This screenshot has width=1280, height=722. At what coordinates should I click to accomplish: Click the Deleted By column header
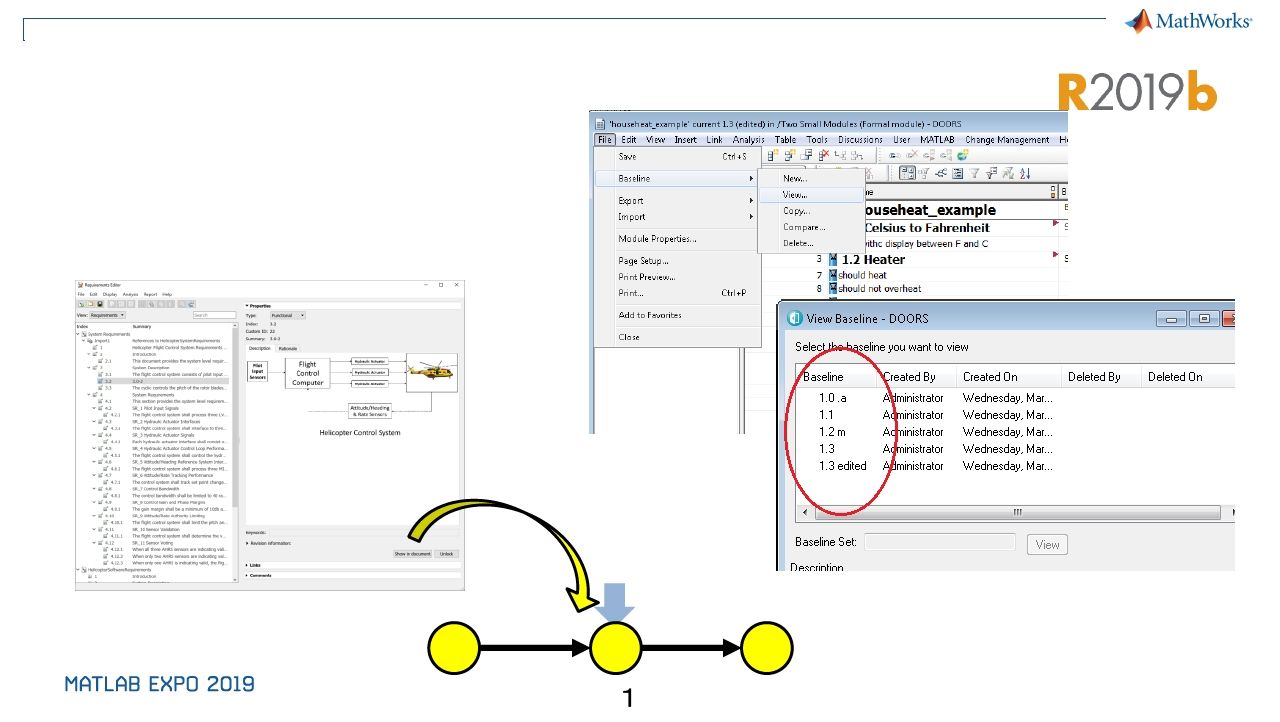pos(1102,377)
